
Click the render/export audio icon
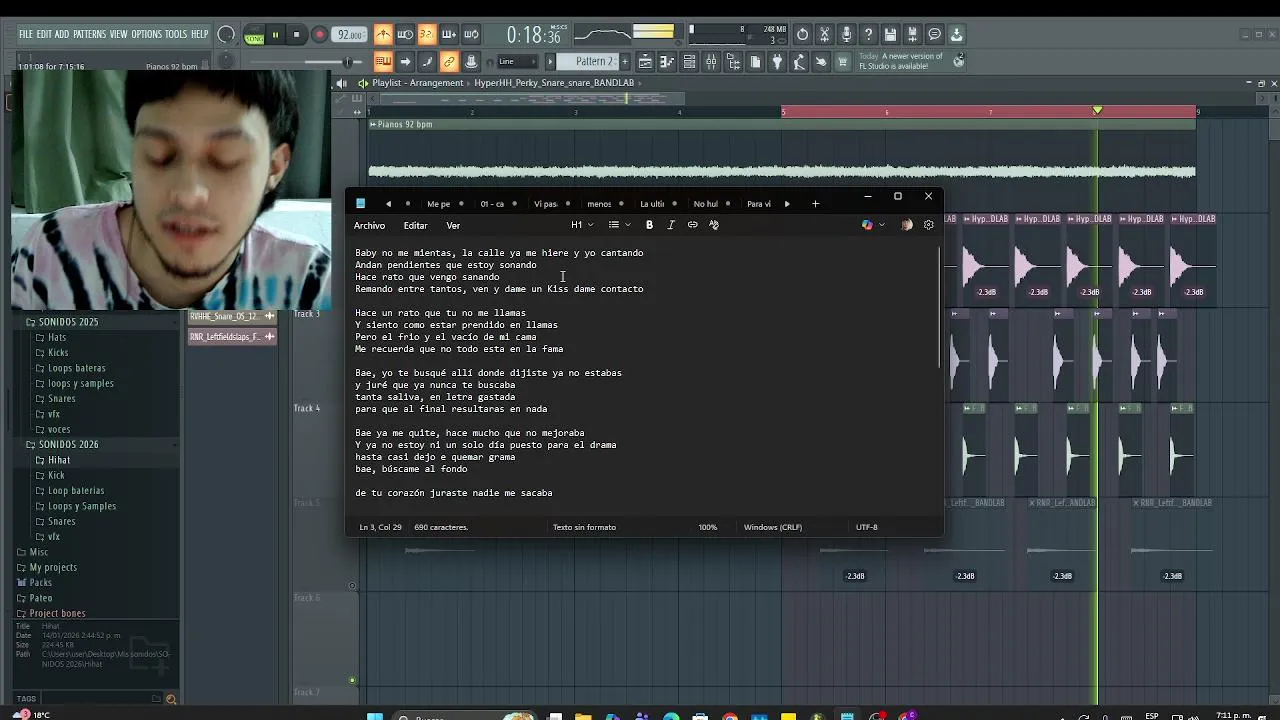(912, 35)
